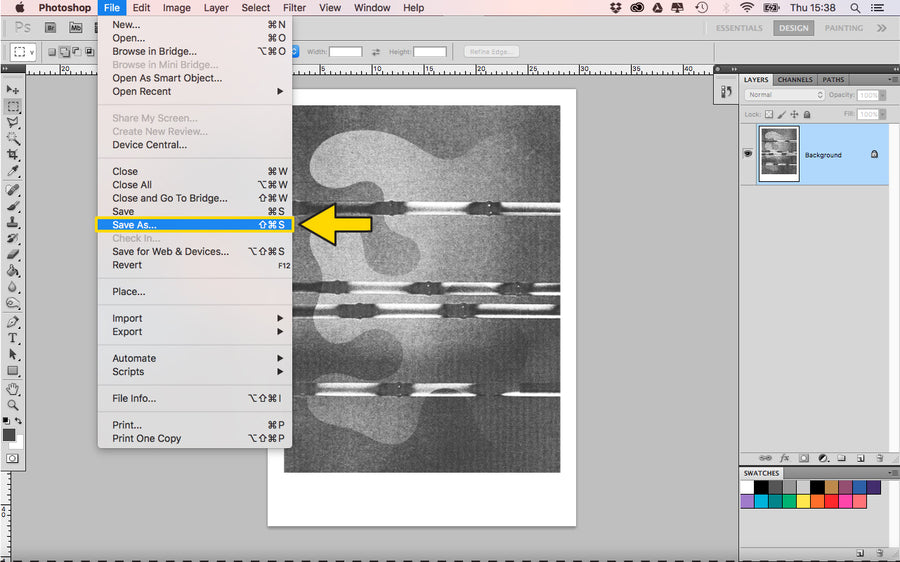Screen dimensions: 900x562
Task: Select the Zoom tool
Action: click(13, 405)
